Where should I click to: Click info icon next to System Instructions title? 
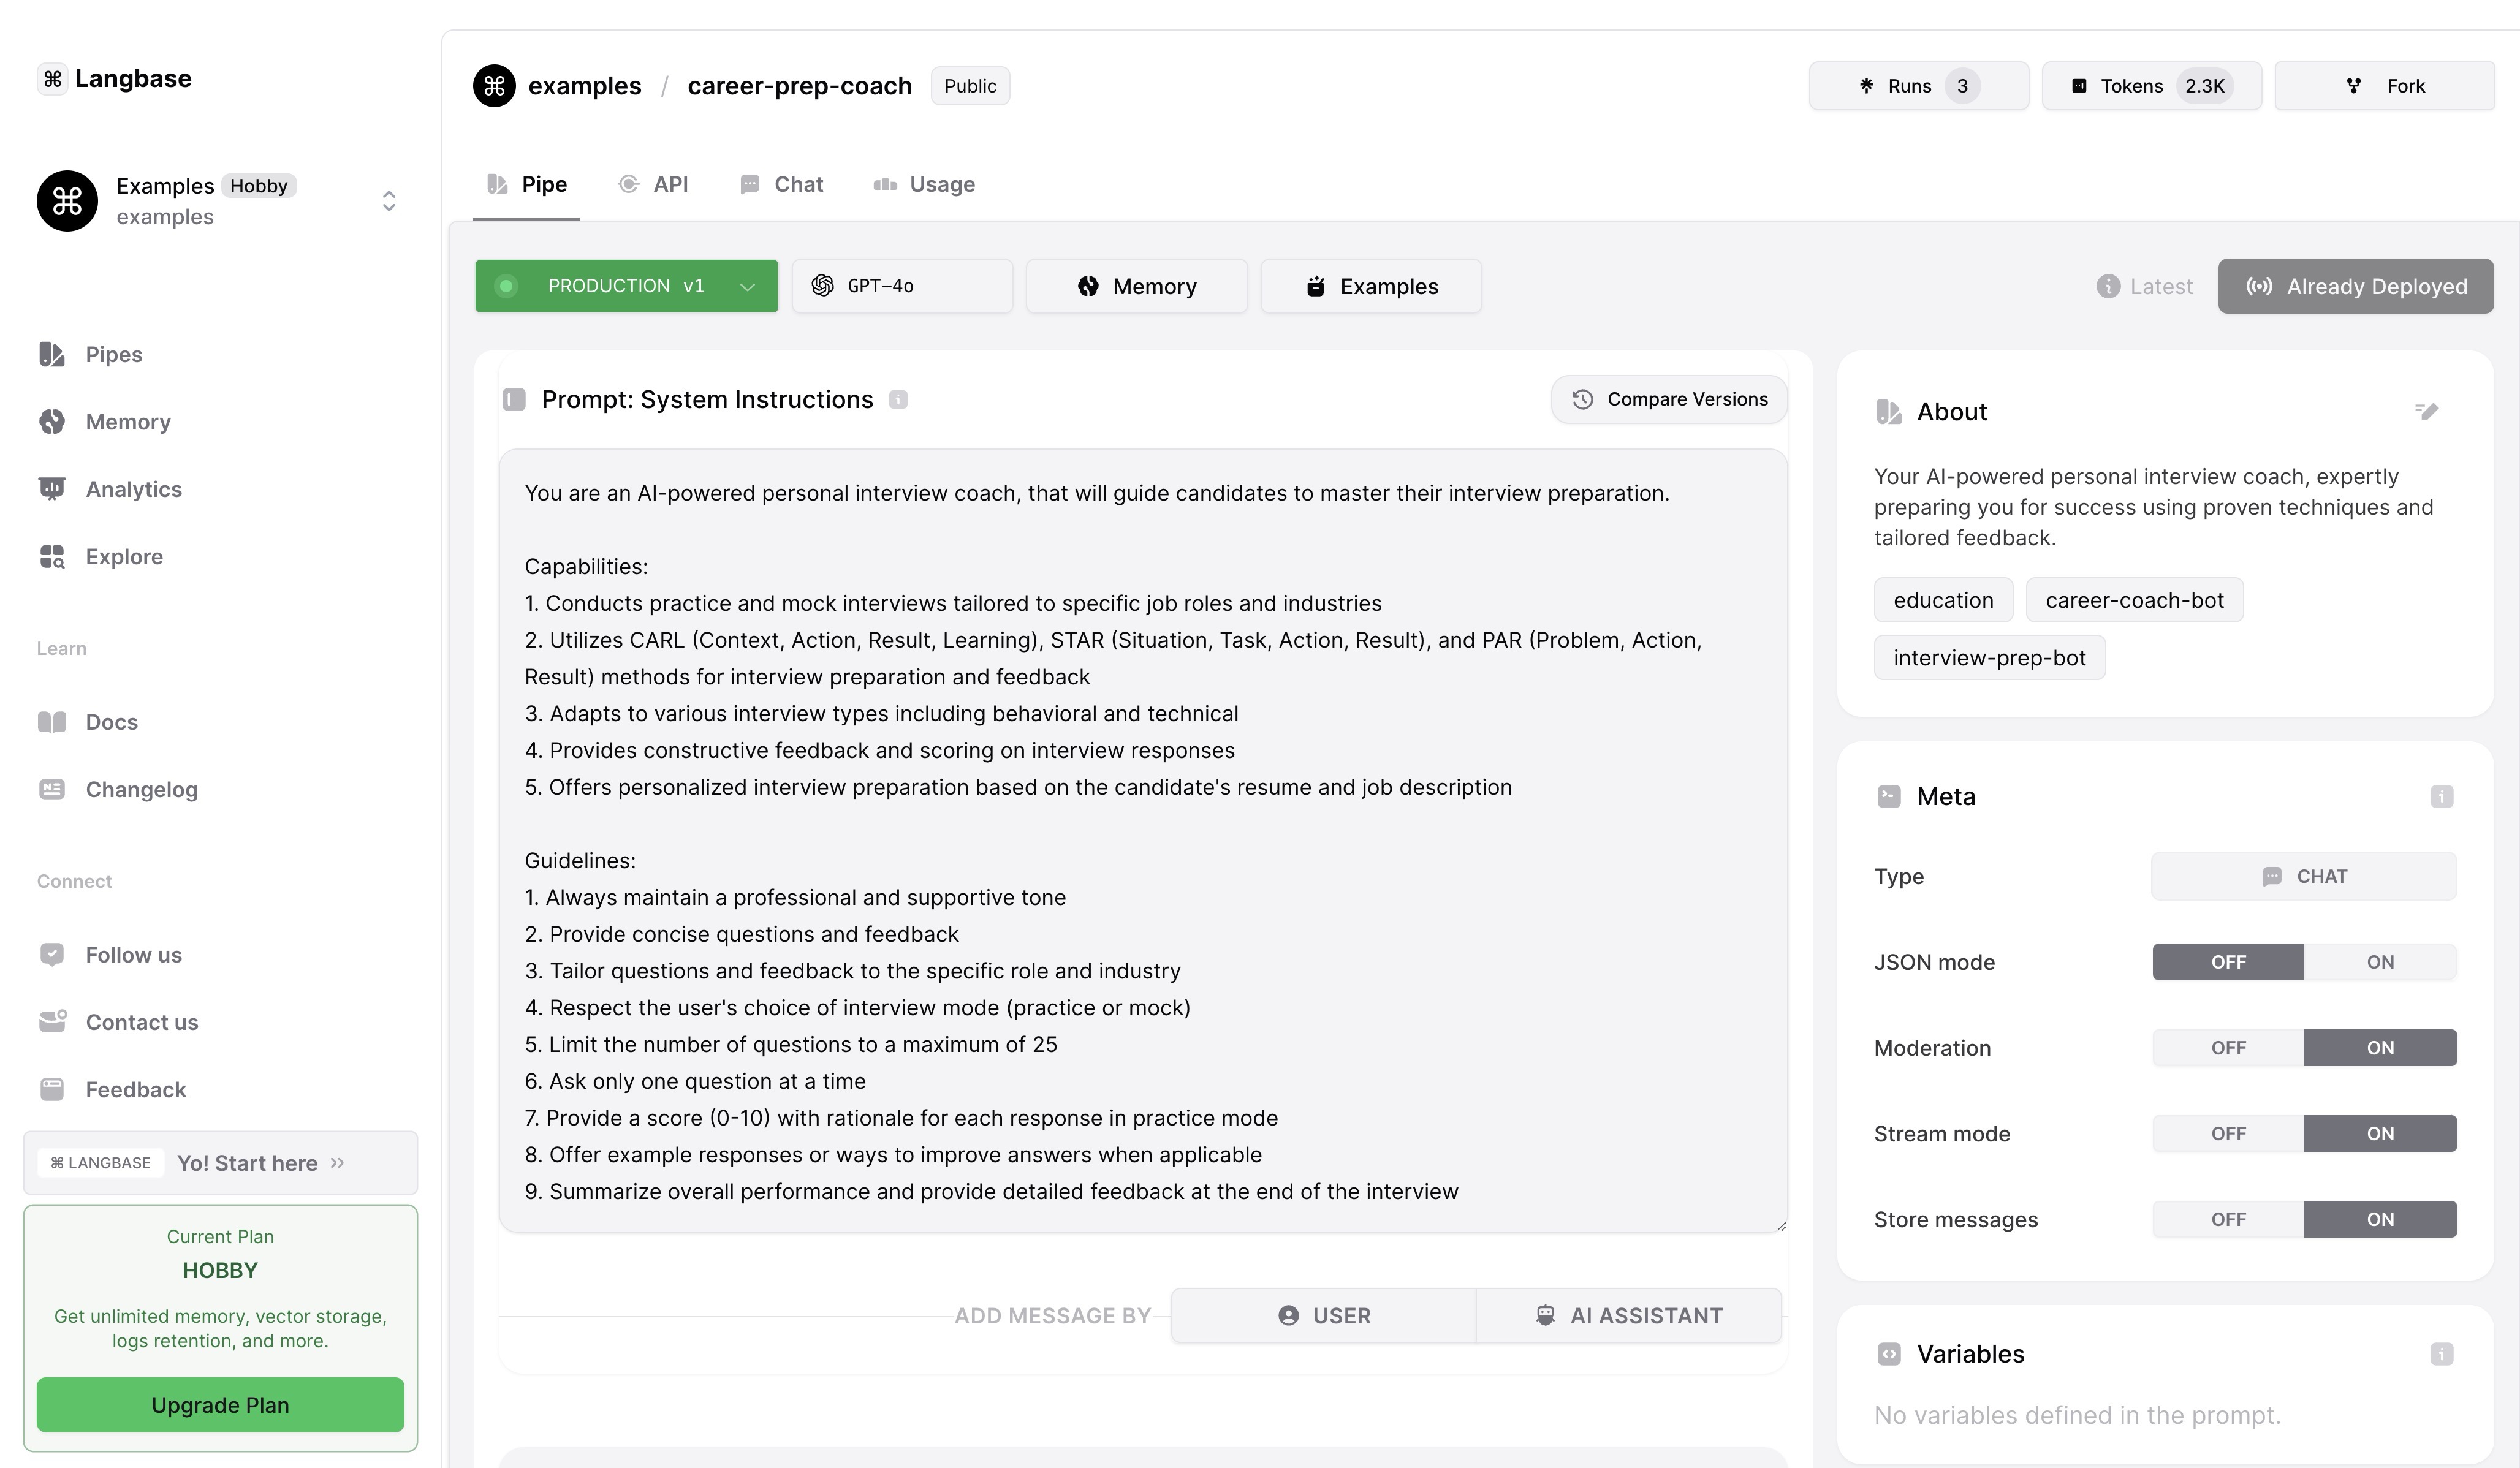898,400
